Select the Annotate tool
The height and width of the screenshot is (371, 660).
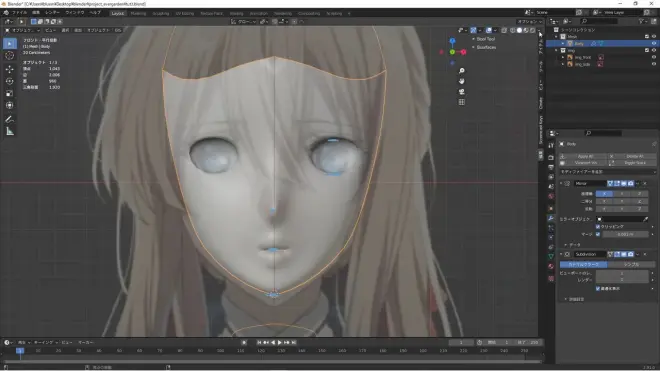click(10, 120)
